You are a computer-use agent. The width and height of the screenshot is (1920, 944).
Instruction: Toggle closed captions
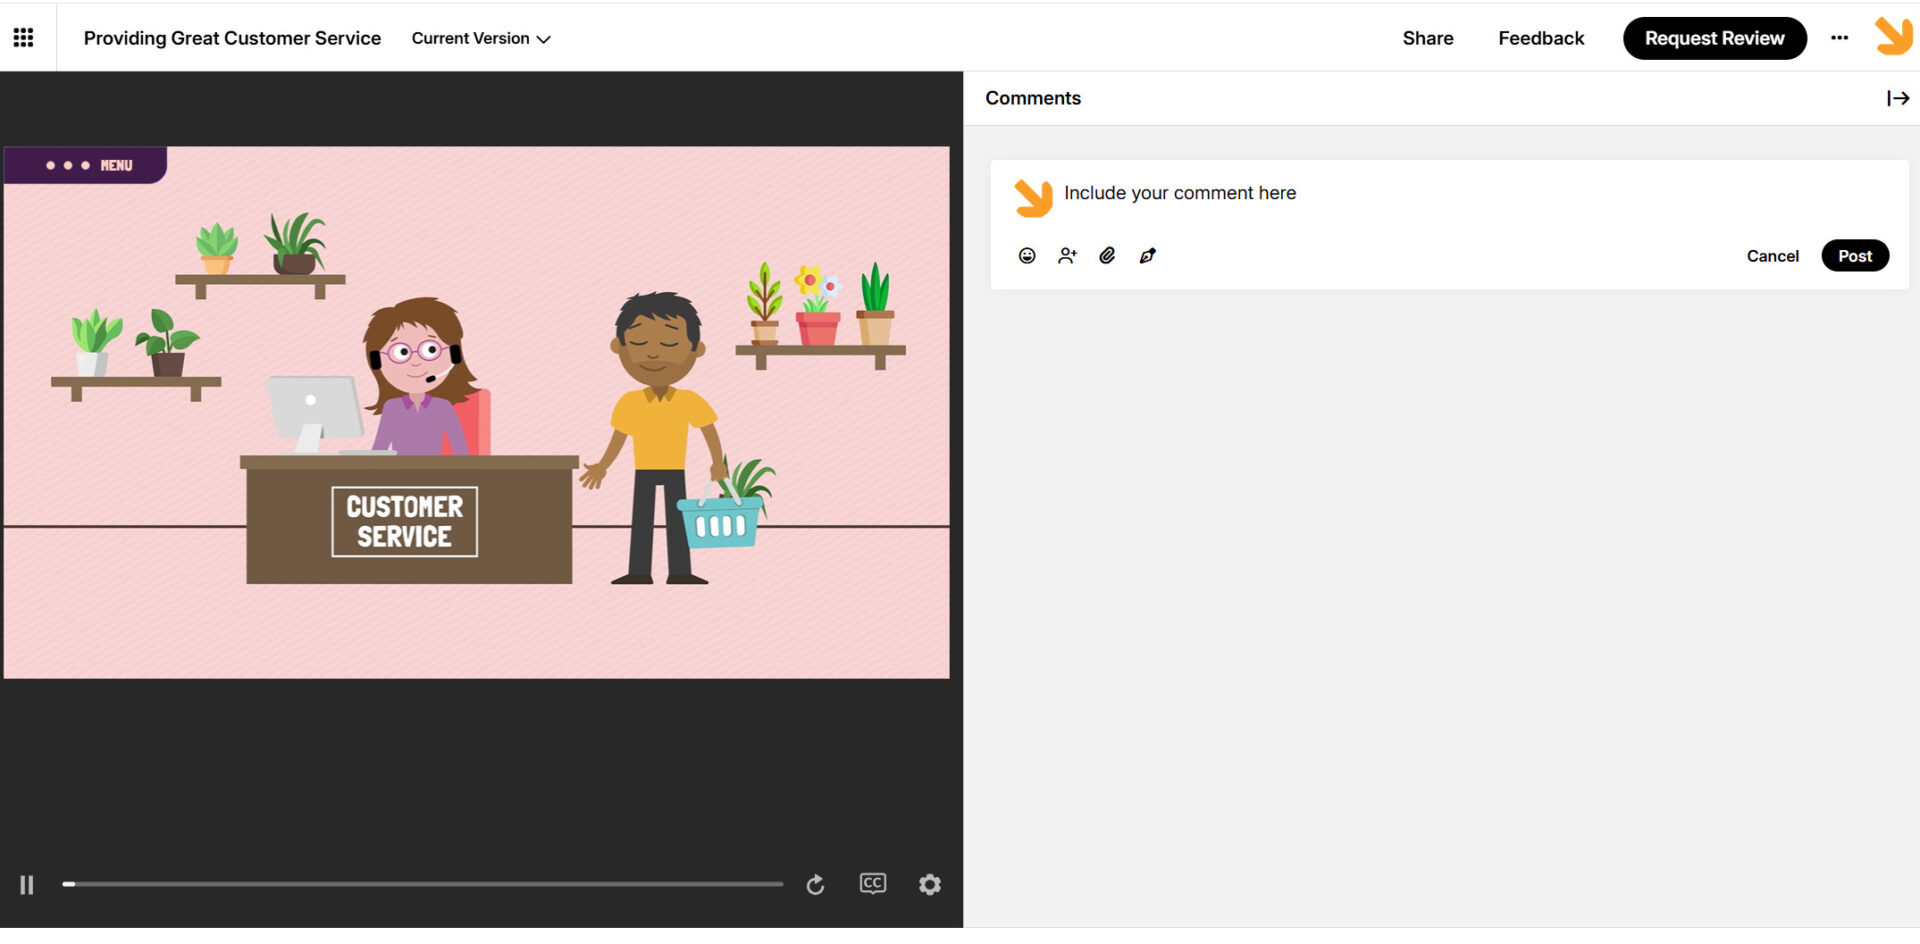coord(872,884)
